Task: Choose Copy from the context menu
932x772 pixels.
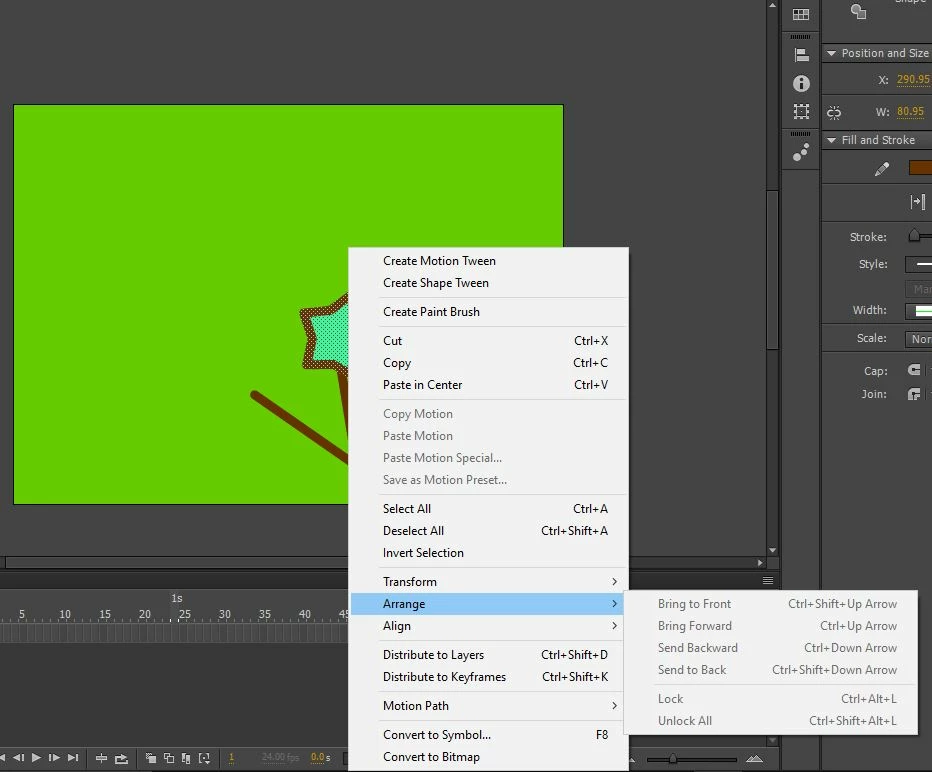Action: [x=488, y=363]
